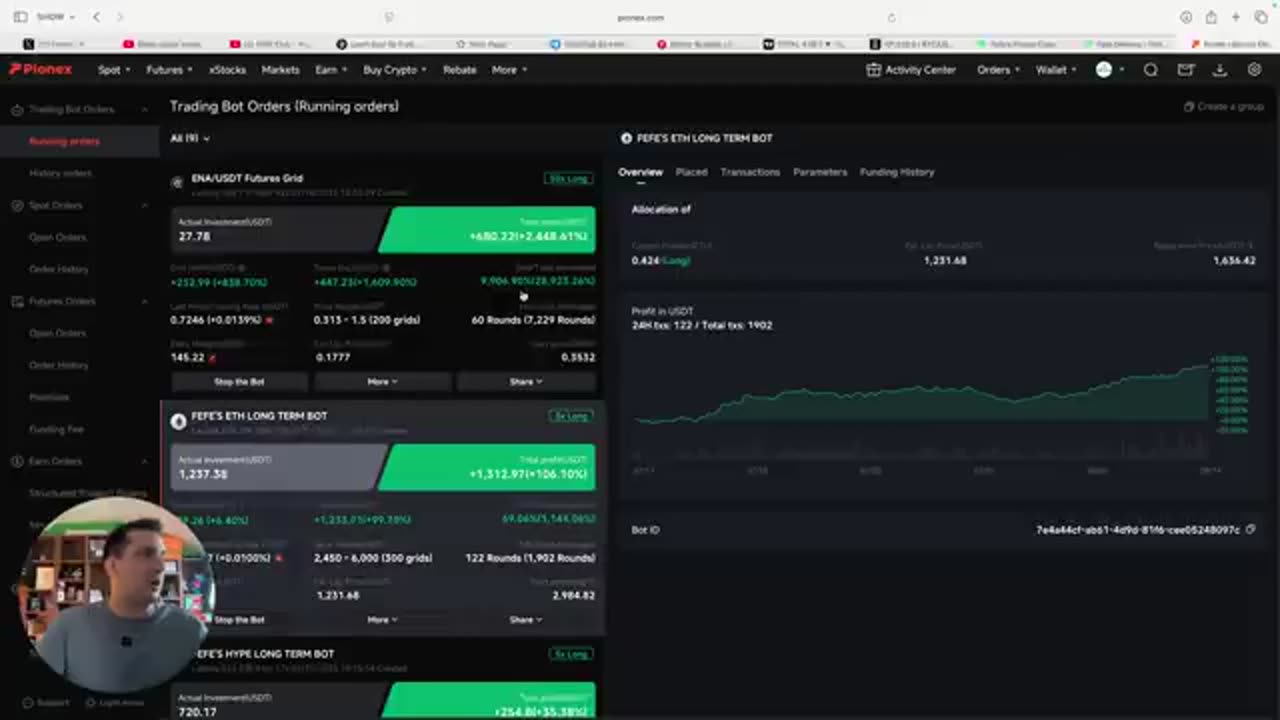Screen dimensions: 1280x720
Task: Click the browser share icon
Action: [1211, 17]
